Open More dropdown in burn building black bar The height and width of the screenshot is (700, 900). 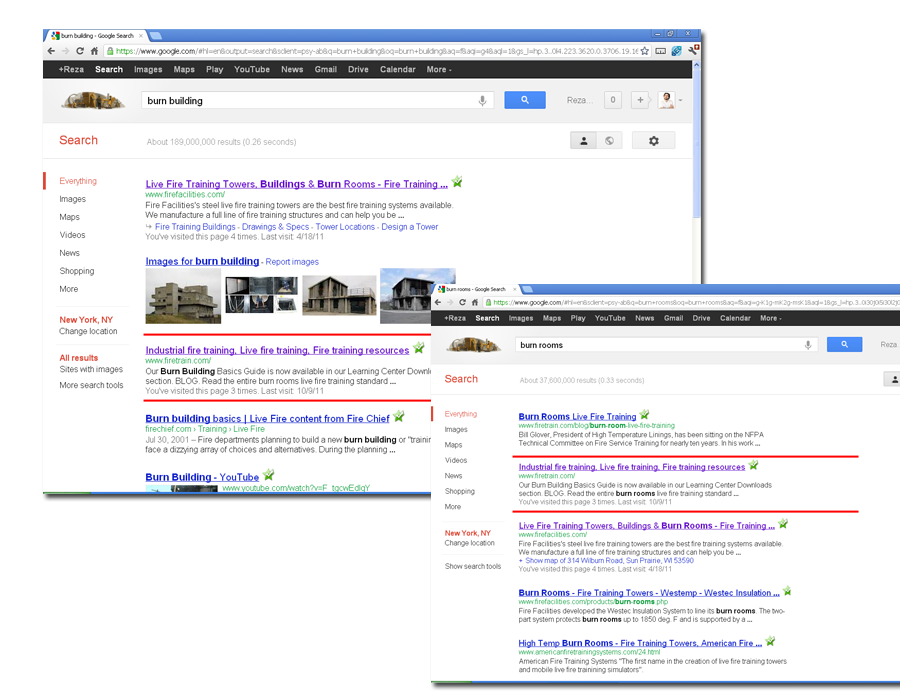point(439,69)
